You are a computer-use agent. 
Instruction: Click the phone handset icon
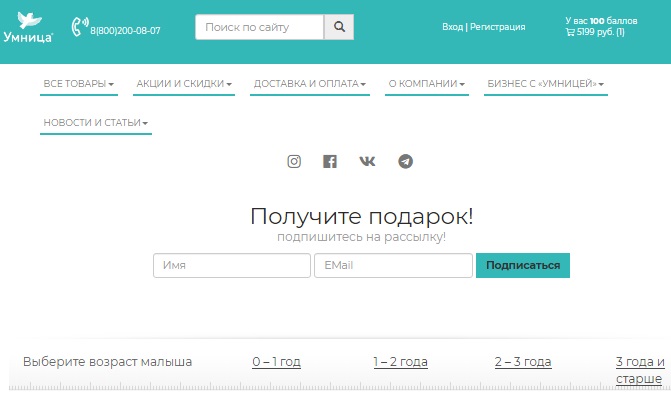pyautogui.click(x=80, y=27)
